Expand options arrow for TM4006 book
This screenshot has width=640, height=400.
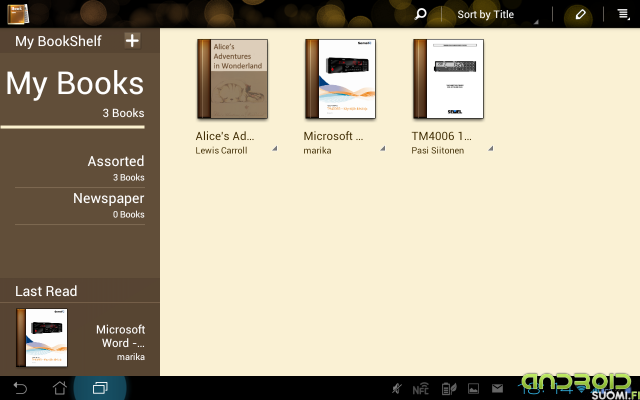(491, 149)
